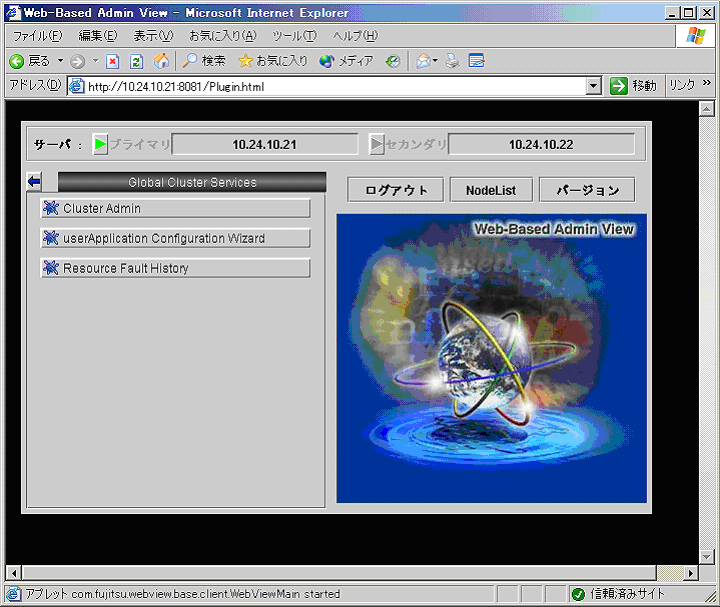Viewport: 720px width, 607px height.
Task: Open the ヘルプ(H) menu
Action: 355,35
